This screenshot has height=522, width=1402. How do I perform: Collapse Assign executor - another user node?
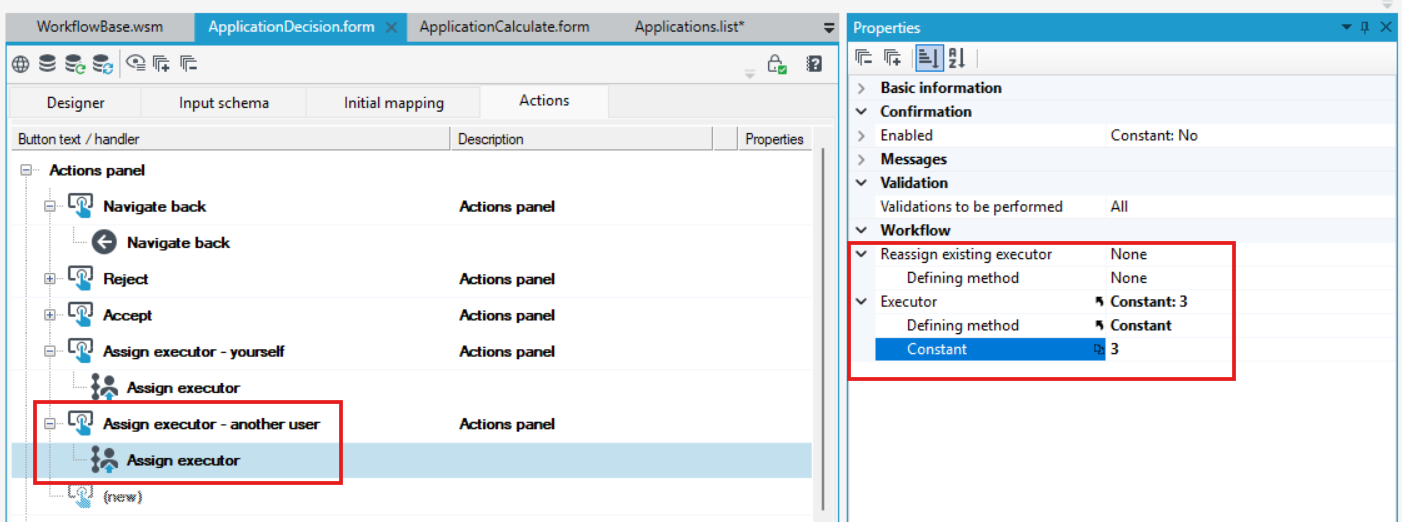pos(50,424)
